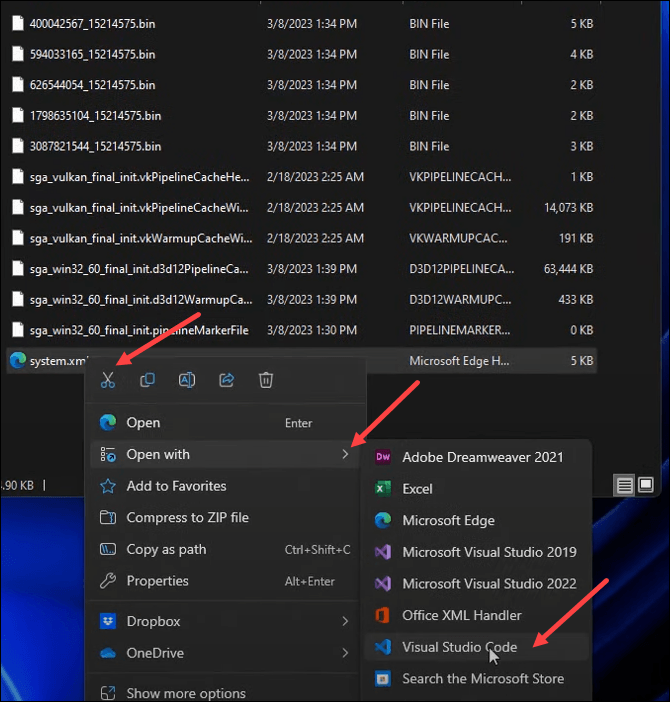Click Search the Microsoft Store
670x702 pixels.
482,678
